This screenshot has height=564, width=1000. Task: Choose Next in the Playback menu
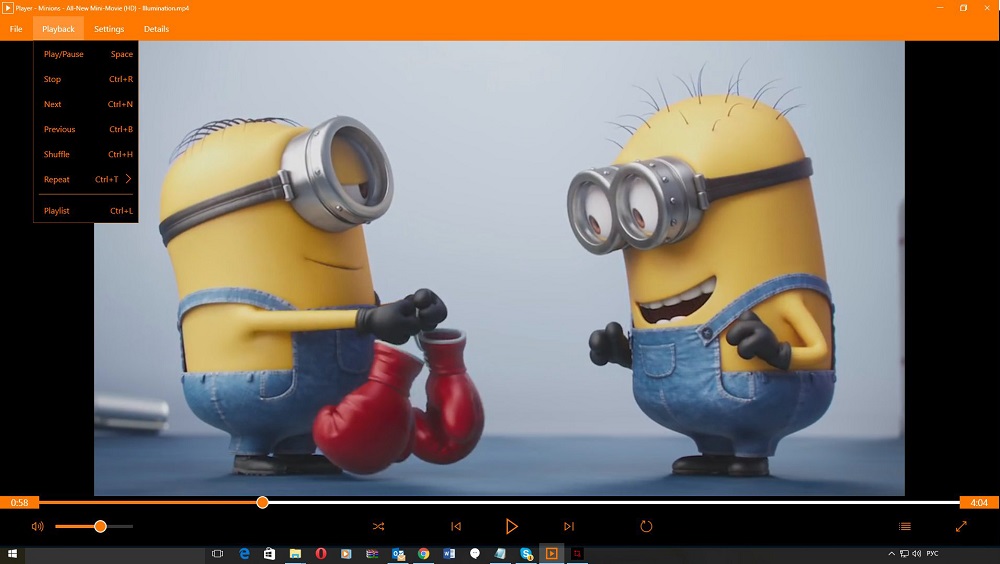tap(86, 104)
